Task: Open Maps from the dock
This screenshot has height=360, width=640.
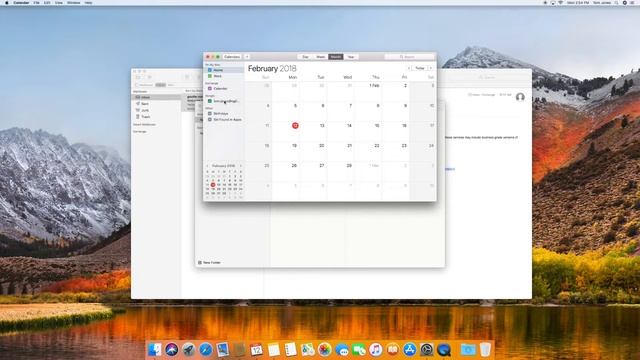Action: click(x=308, y=349)
